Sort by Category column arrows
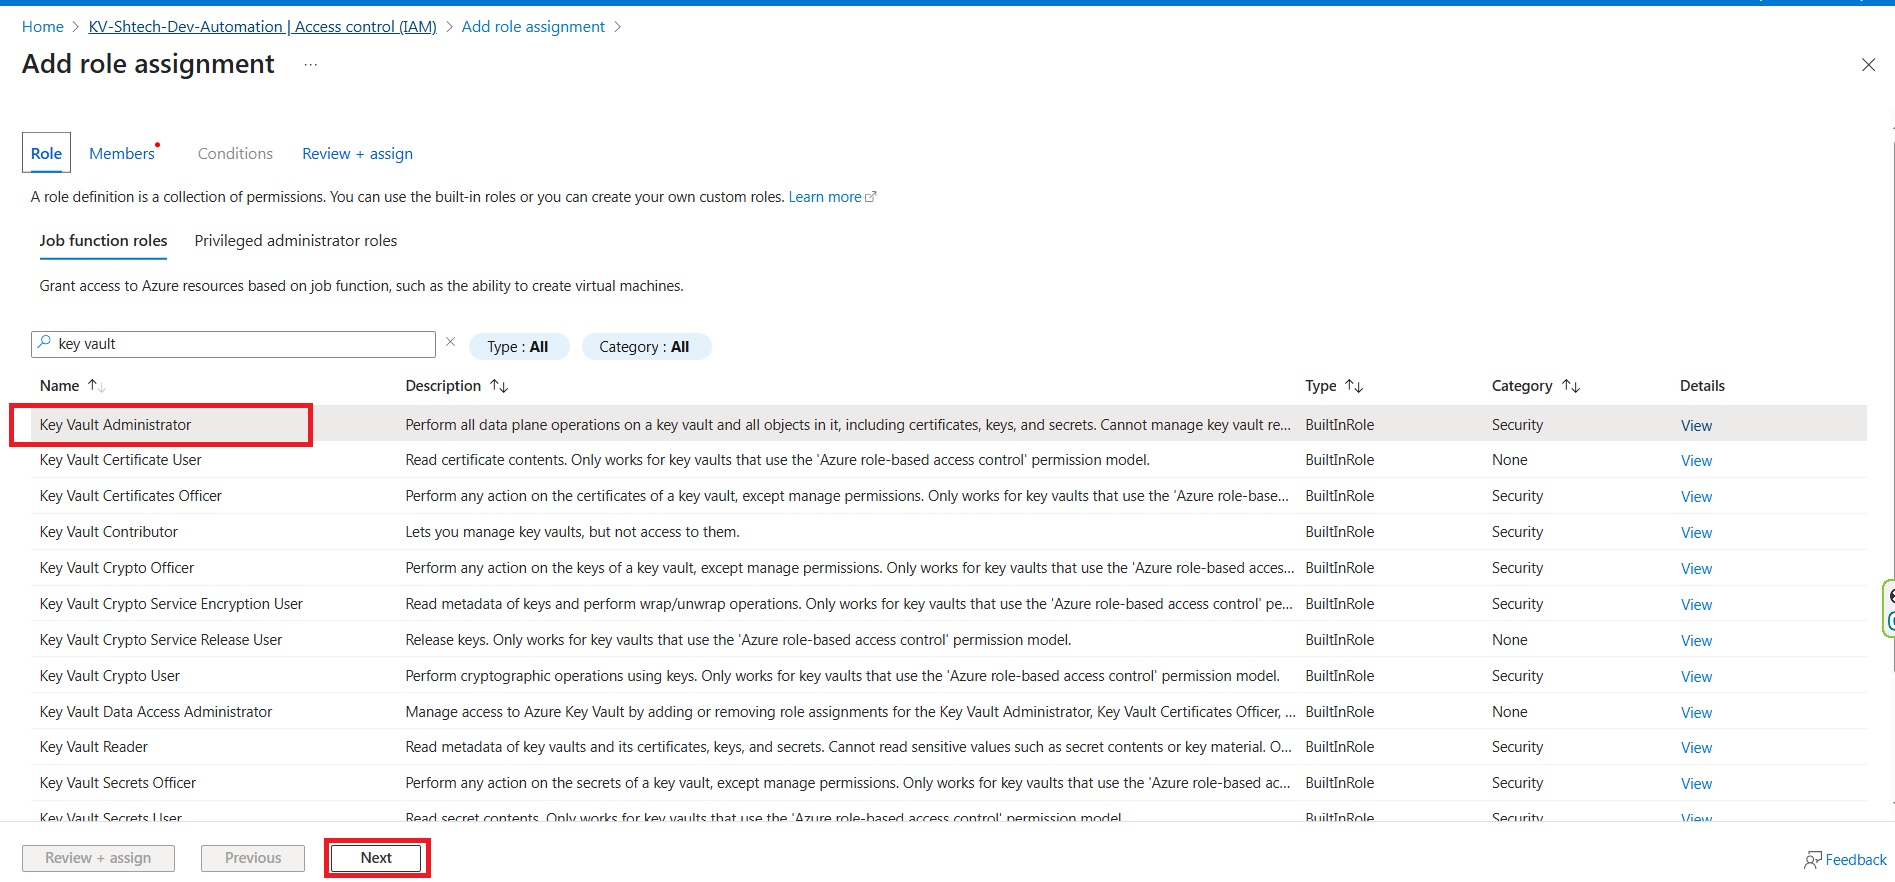The height and width of the screenshot is (882, 1895). click(x=1570, y=386)
